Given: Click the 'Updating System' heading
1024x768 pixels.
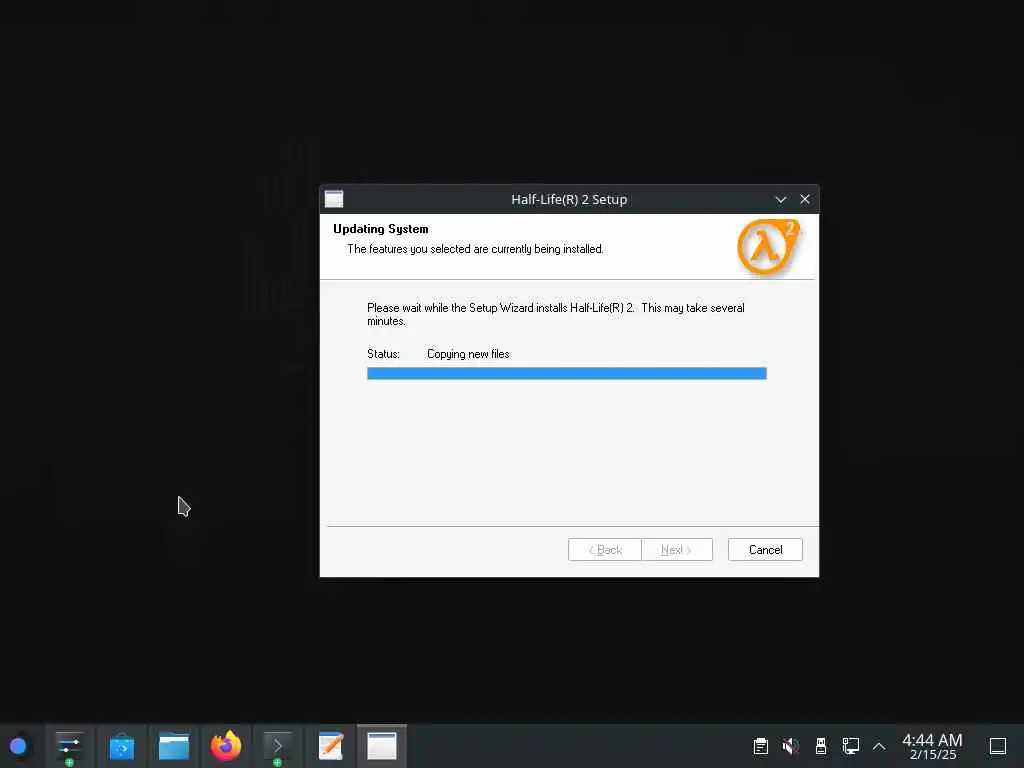Looking at the screenshot, I should [x=381, y=229].
